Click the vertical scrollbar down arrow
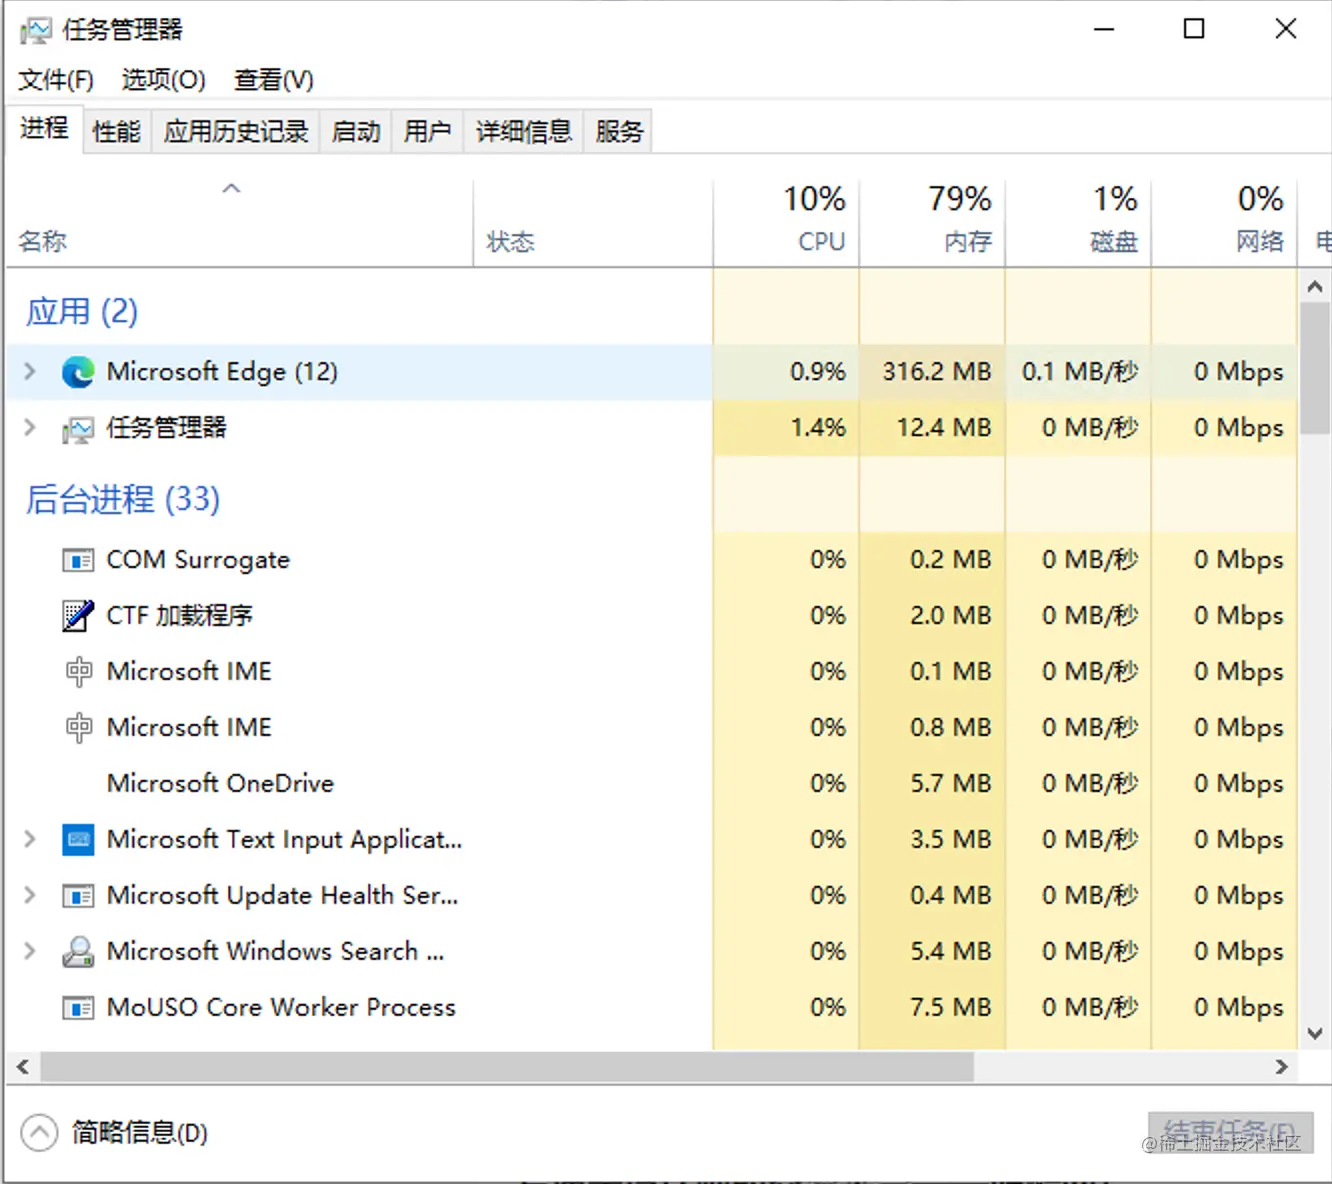Image resolution: width=1332 pixels, height=1184 pixels. point(1315,1034)
